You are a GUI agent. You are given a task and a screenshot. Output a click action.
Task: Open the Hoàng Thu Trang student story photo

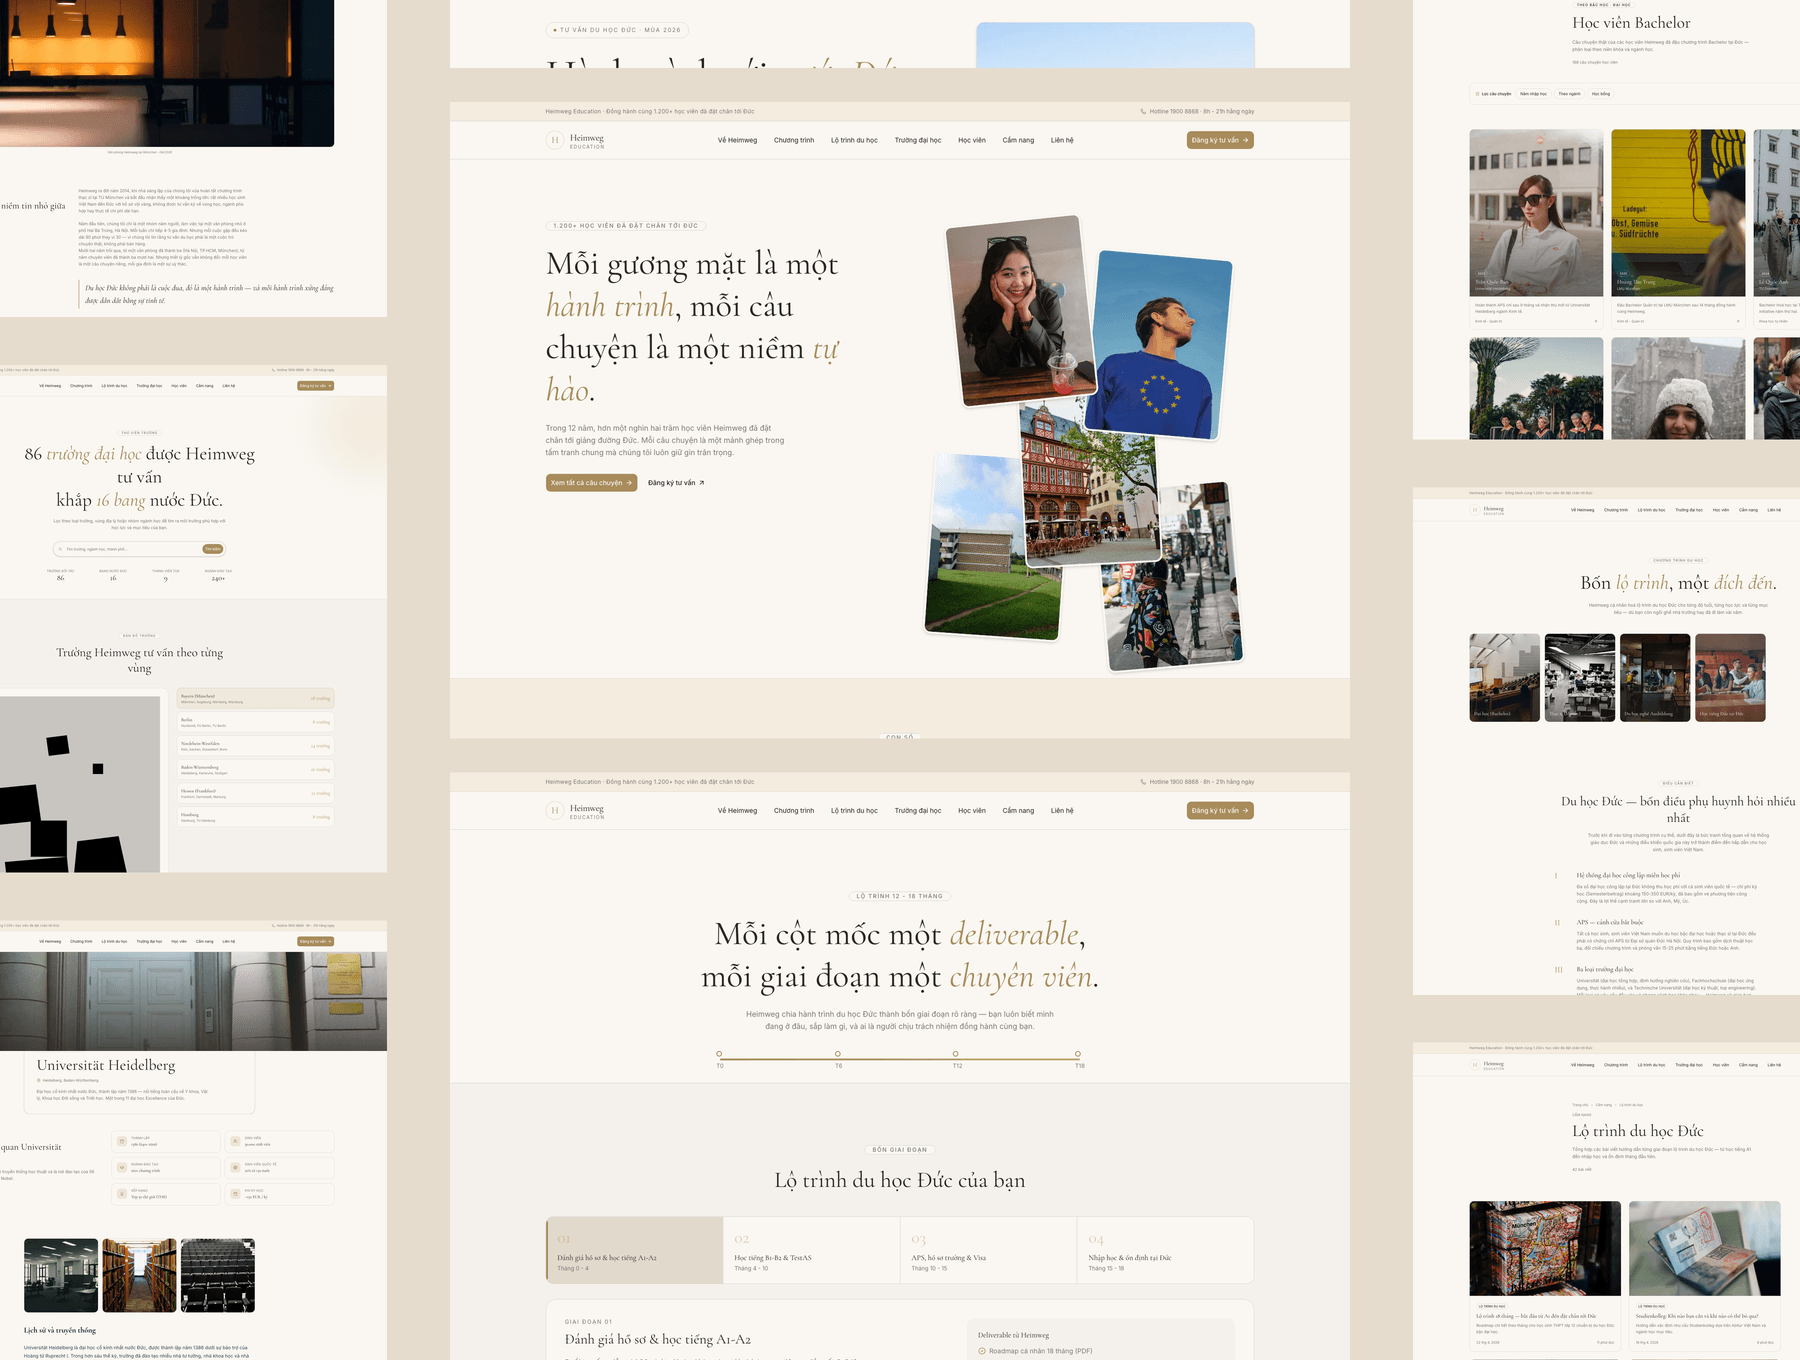1678,212
